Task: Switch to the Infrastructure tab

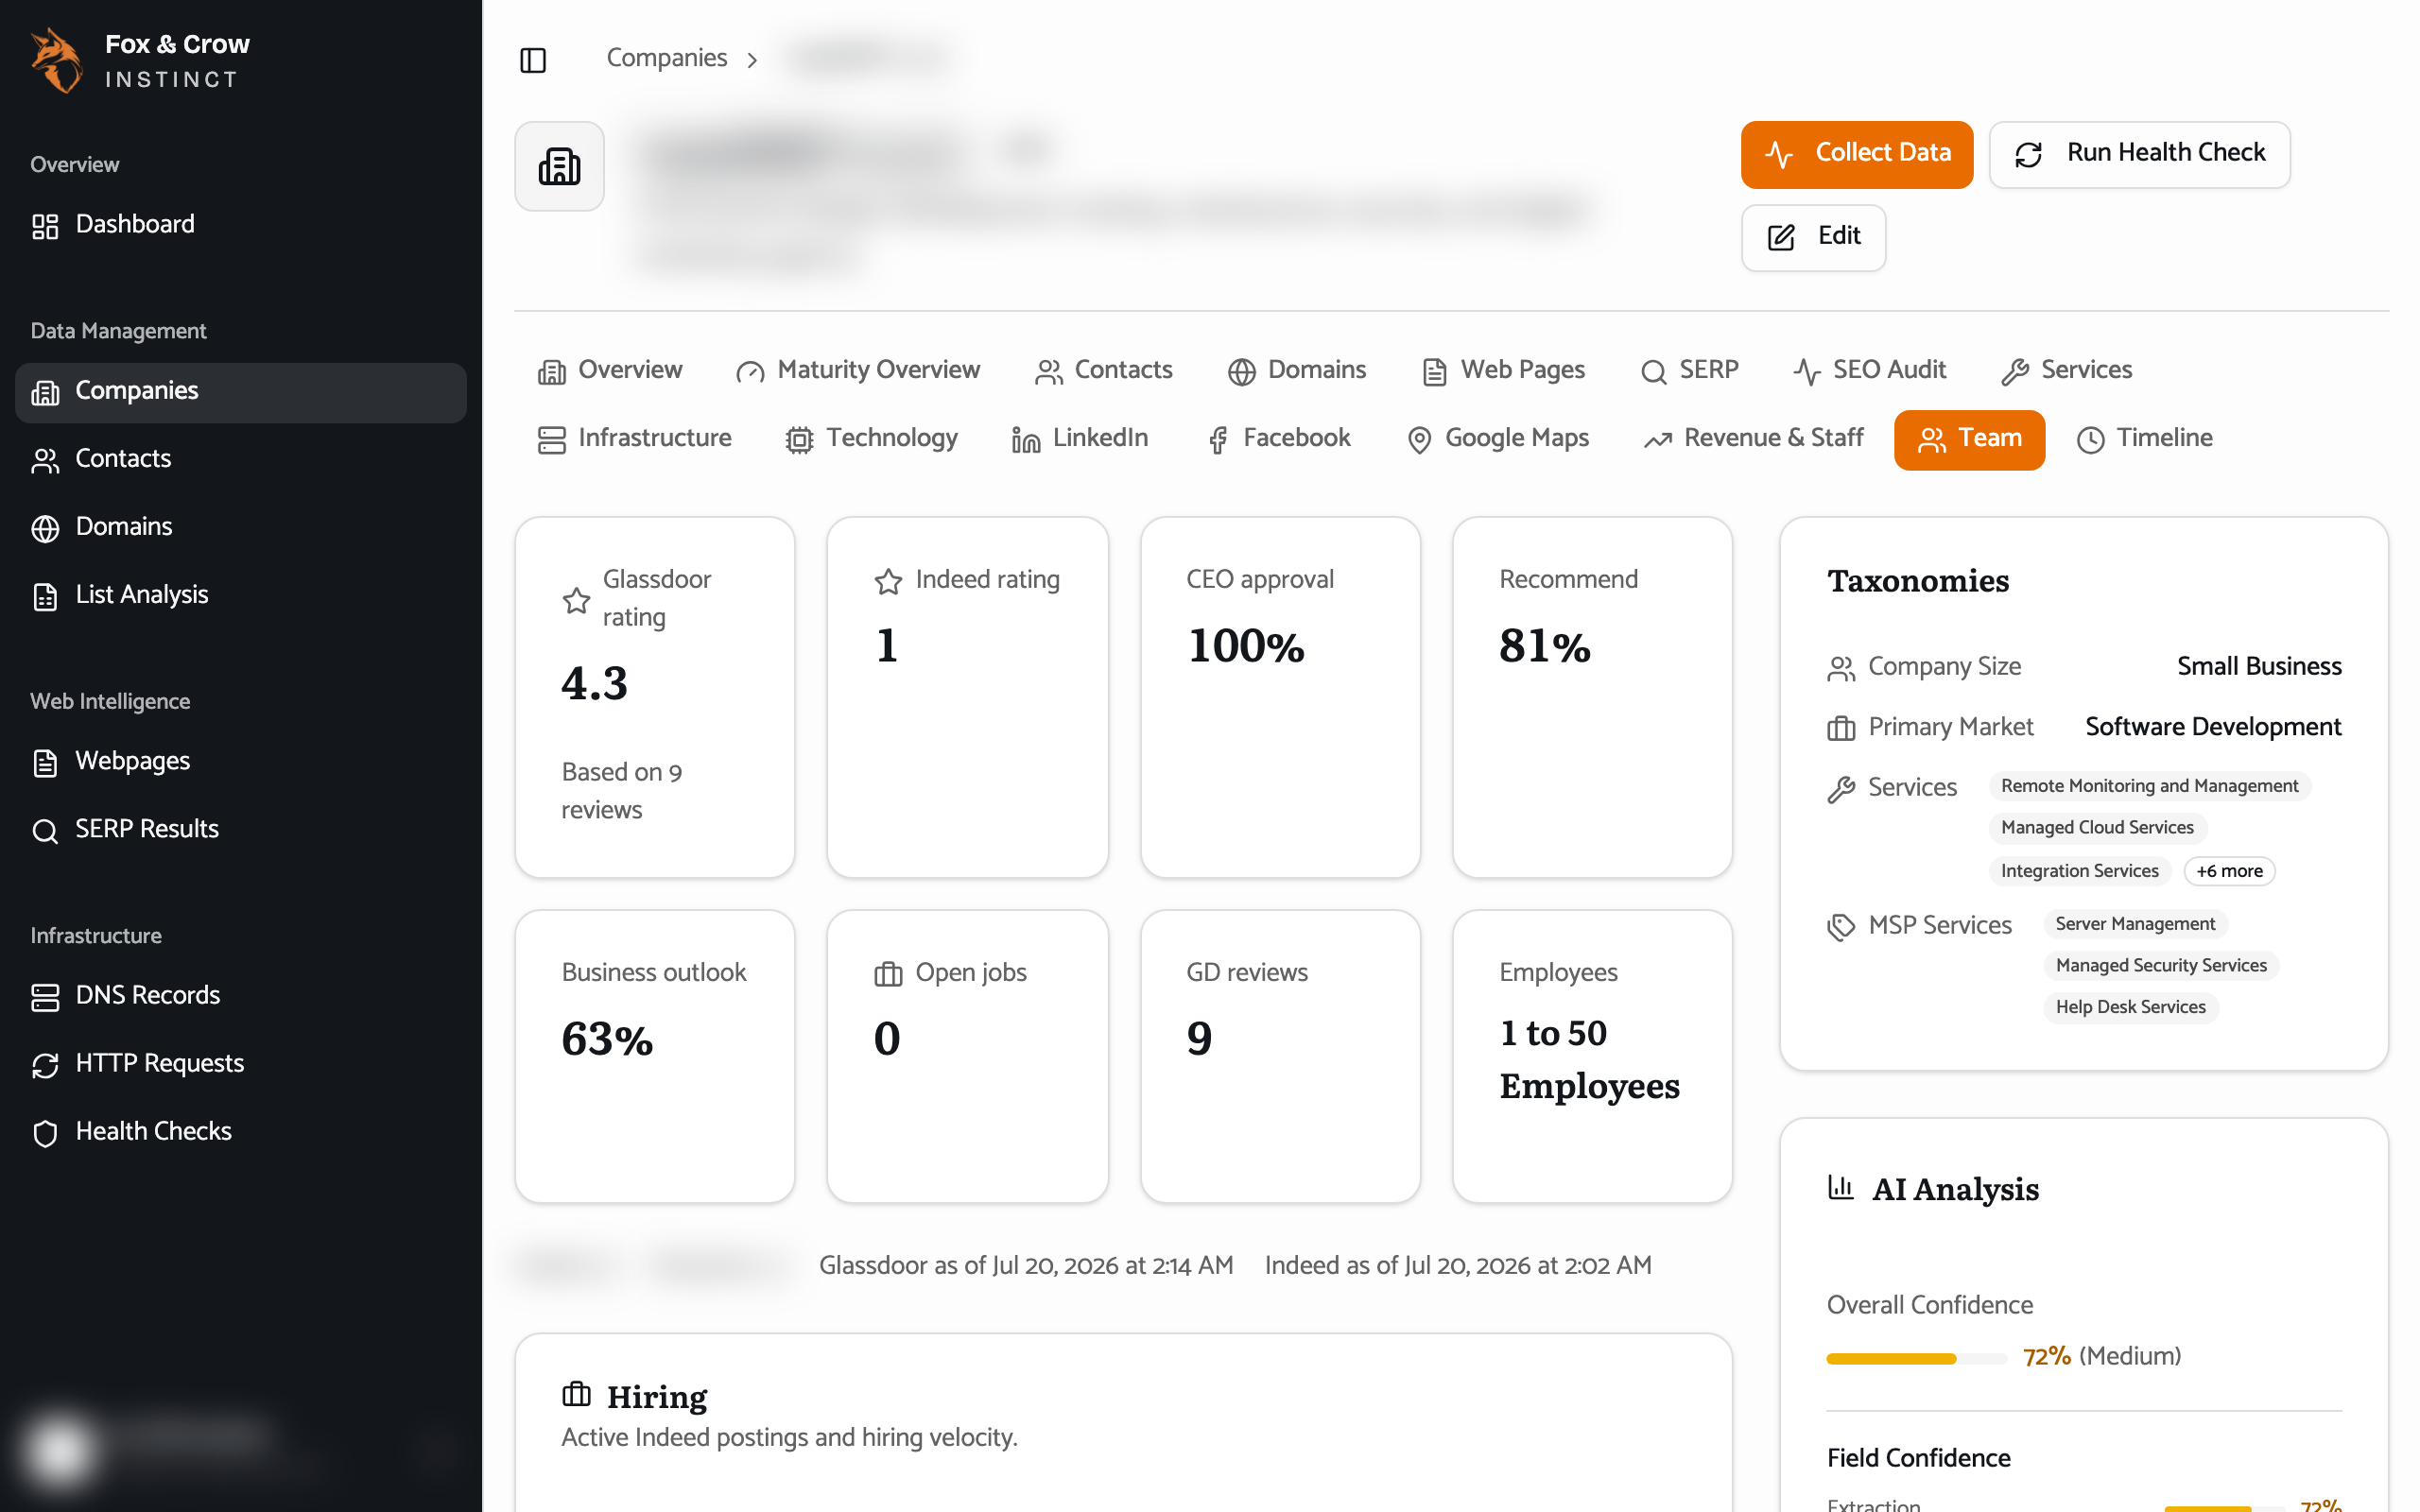Action: 634,439
